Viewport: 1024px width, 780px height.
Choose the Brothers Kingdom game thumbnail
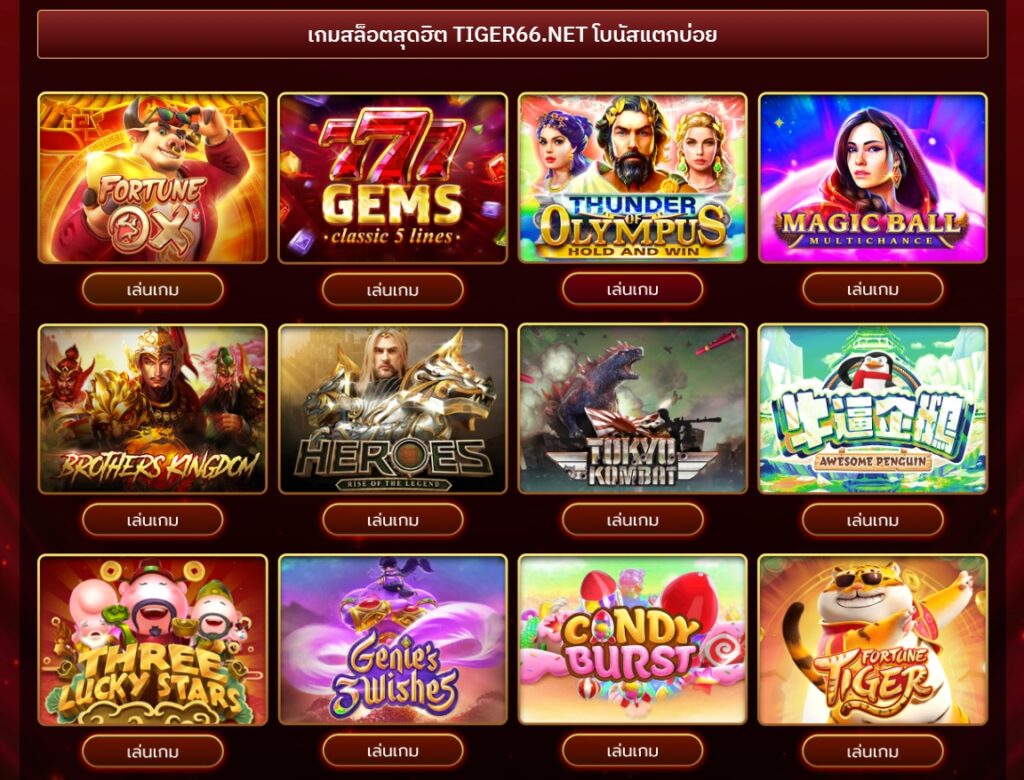(153, 409)
